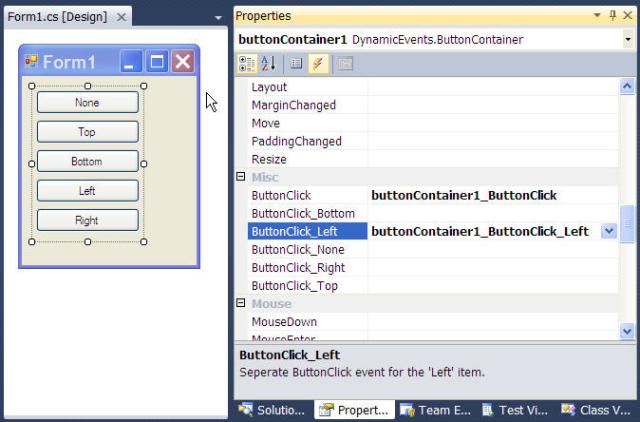
Task: Open the Properties window position dropdown arrow
Action: click(597, 16)
